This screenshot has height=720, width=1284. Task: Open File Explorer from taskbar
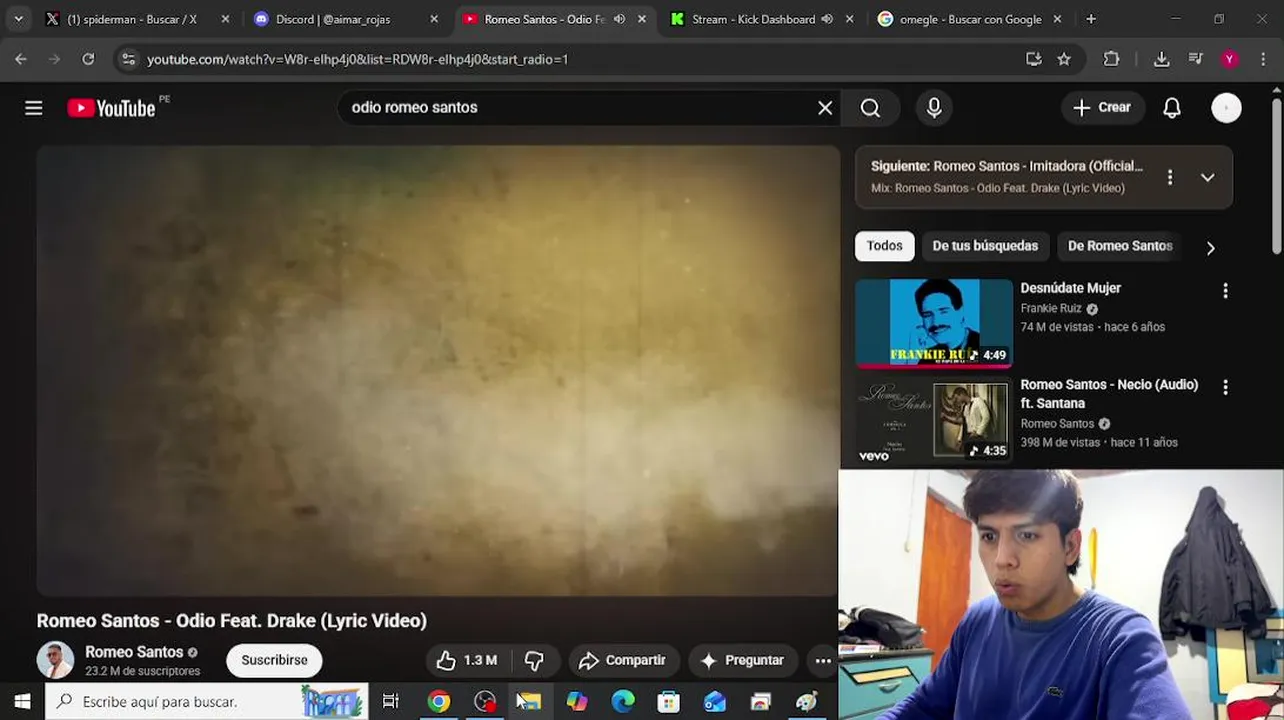(529, 701)
